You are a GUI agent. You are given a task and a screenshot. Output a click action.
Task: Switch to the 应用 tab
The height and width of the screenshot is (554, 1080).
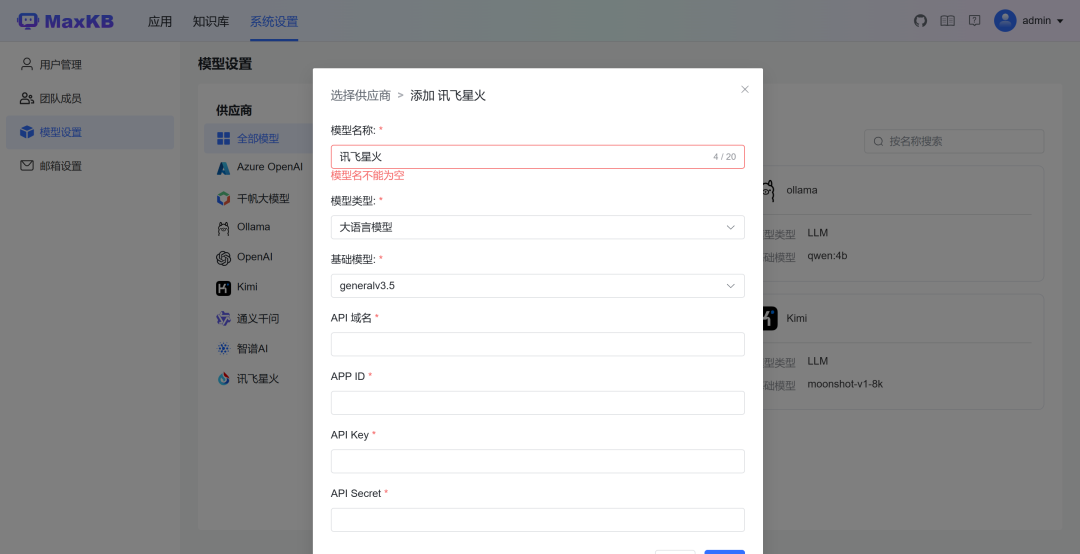pos(160,21)
